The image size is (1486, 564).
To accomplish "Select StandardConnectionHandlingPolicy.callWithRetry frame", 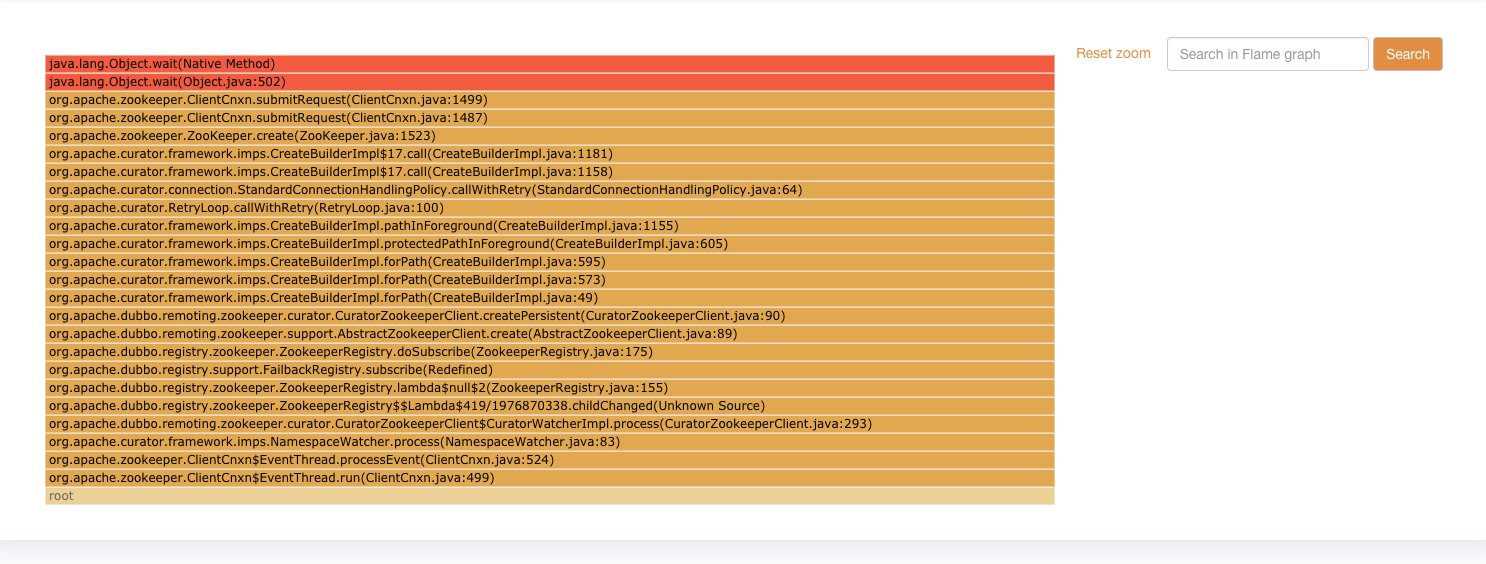I will tap(550, 190).
